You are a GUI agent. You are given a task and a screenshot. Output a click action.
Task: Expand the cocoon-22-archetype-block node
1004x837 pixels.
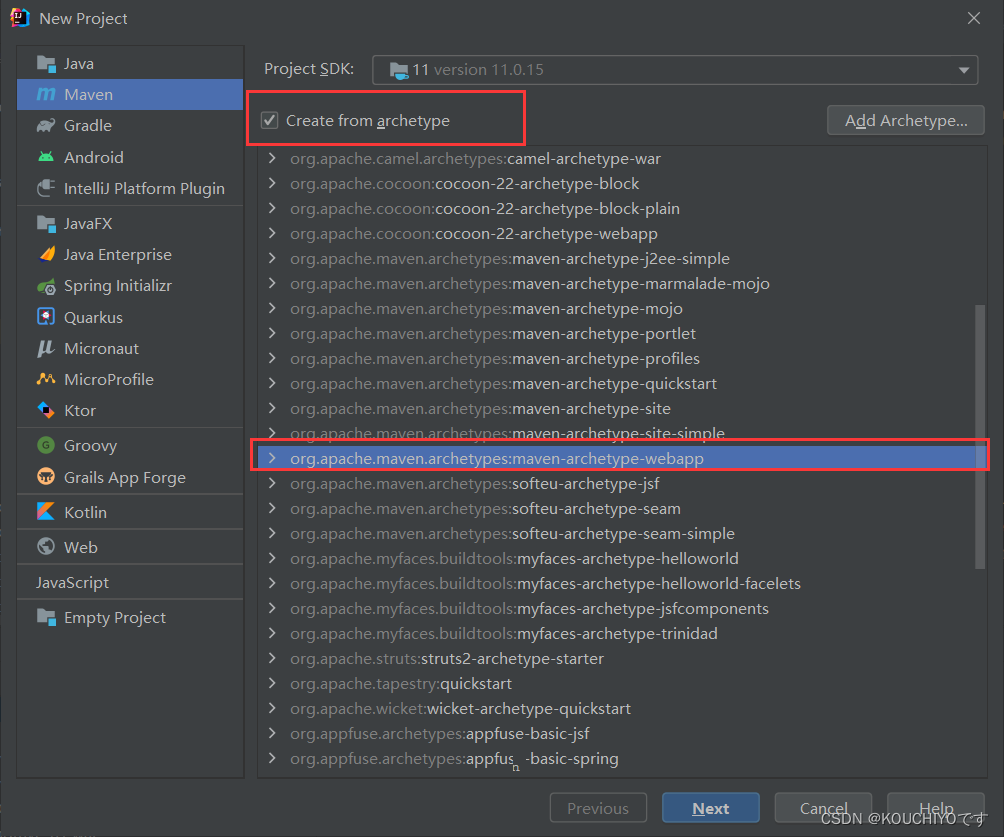pyautogui.click(x=272, y=183)
